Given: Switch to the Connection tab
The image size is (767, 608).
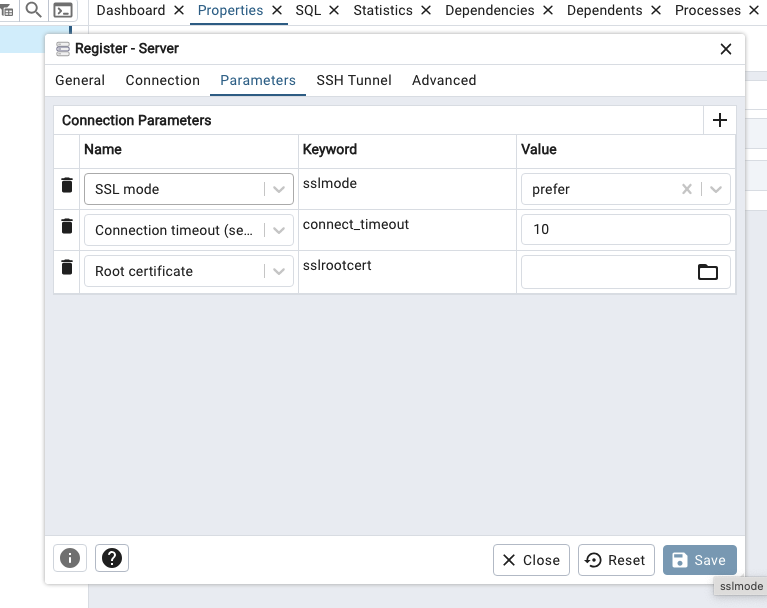Looking at the screenshot, I should pos(162,80).
